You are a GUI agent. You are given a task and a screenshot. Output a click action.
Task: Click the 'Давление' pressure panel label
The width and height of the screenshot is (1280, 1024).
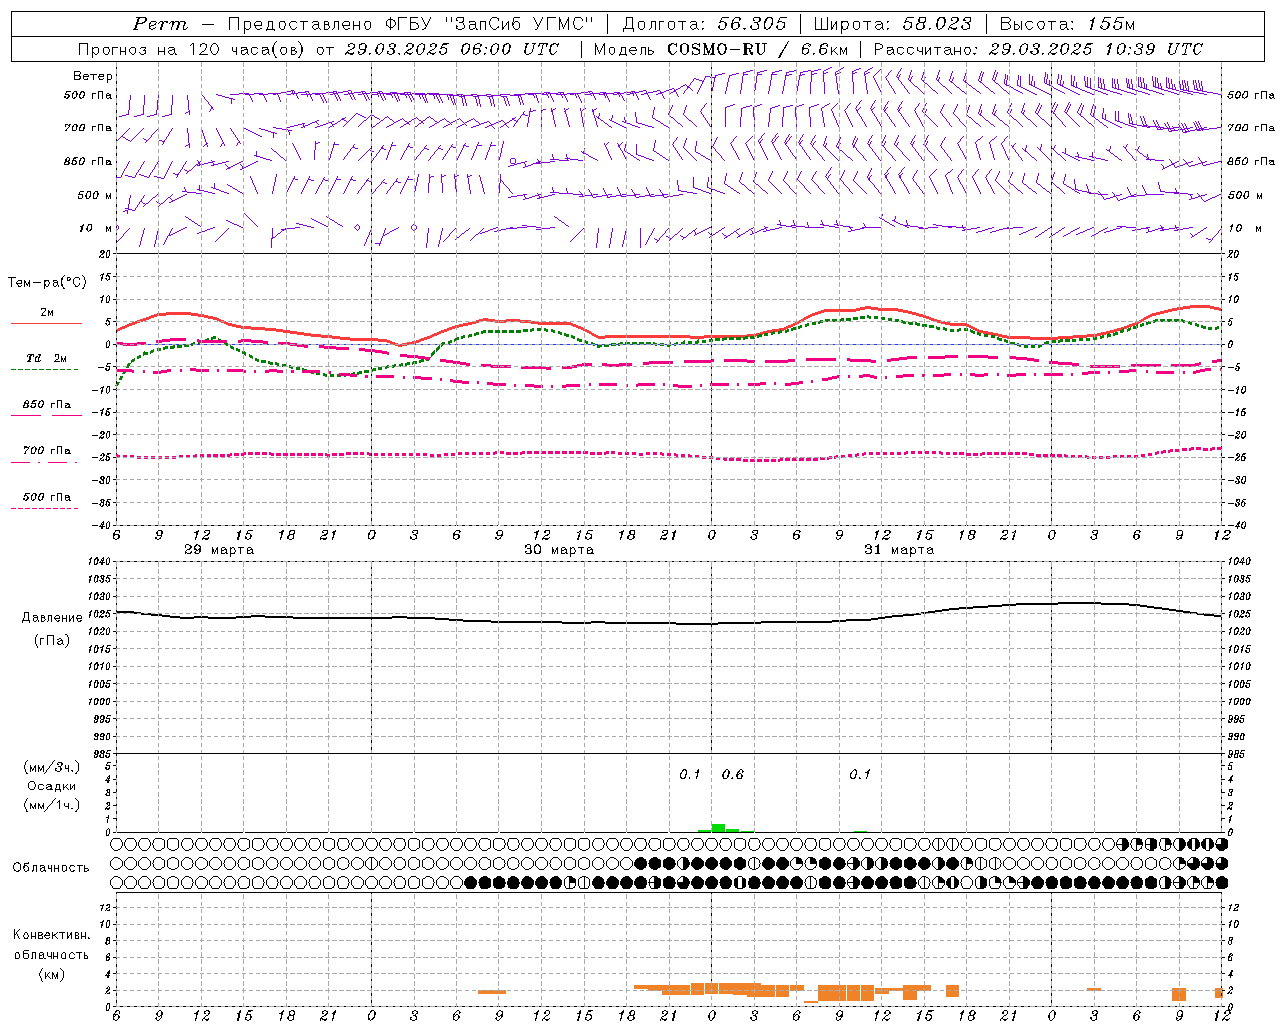coord(52,618)
